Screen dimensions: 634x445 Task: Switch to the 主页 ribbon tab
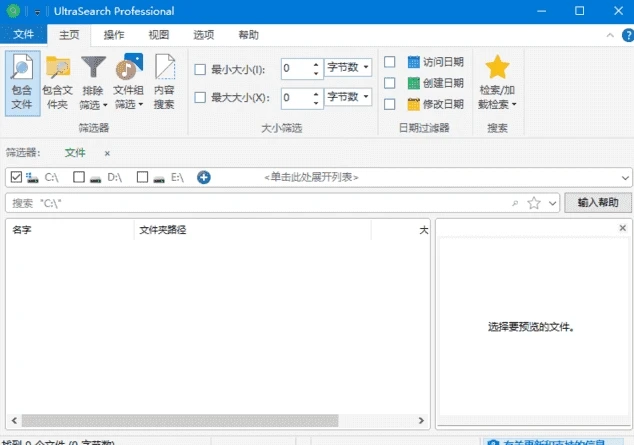[x=69, y=35]
